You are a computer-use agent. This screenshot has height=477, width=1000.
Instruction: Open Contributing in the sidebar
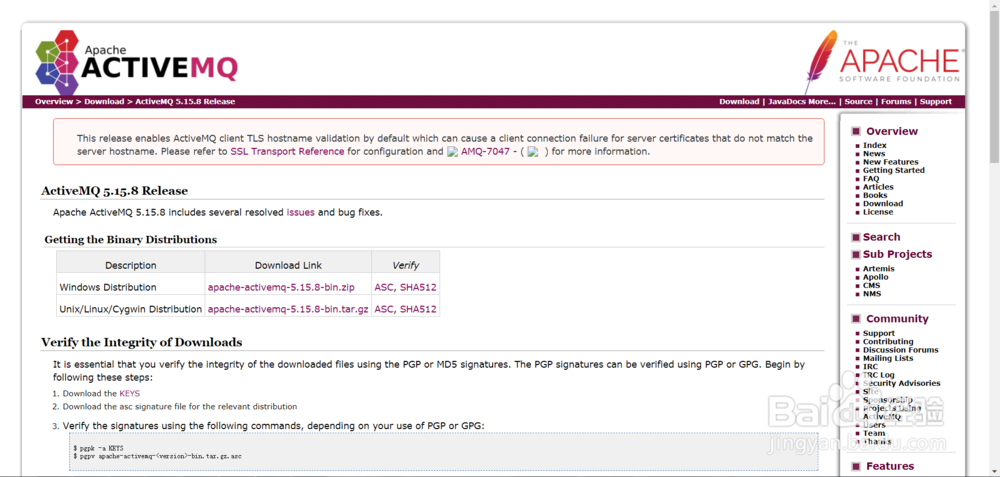tap(888, 342)
